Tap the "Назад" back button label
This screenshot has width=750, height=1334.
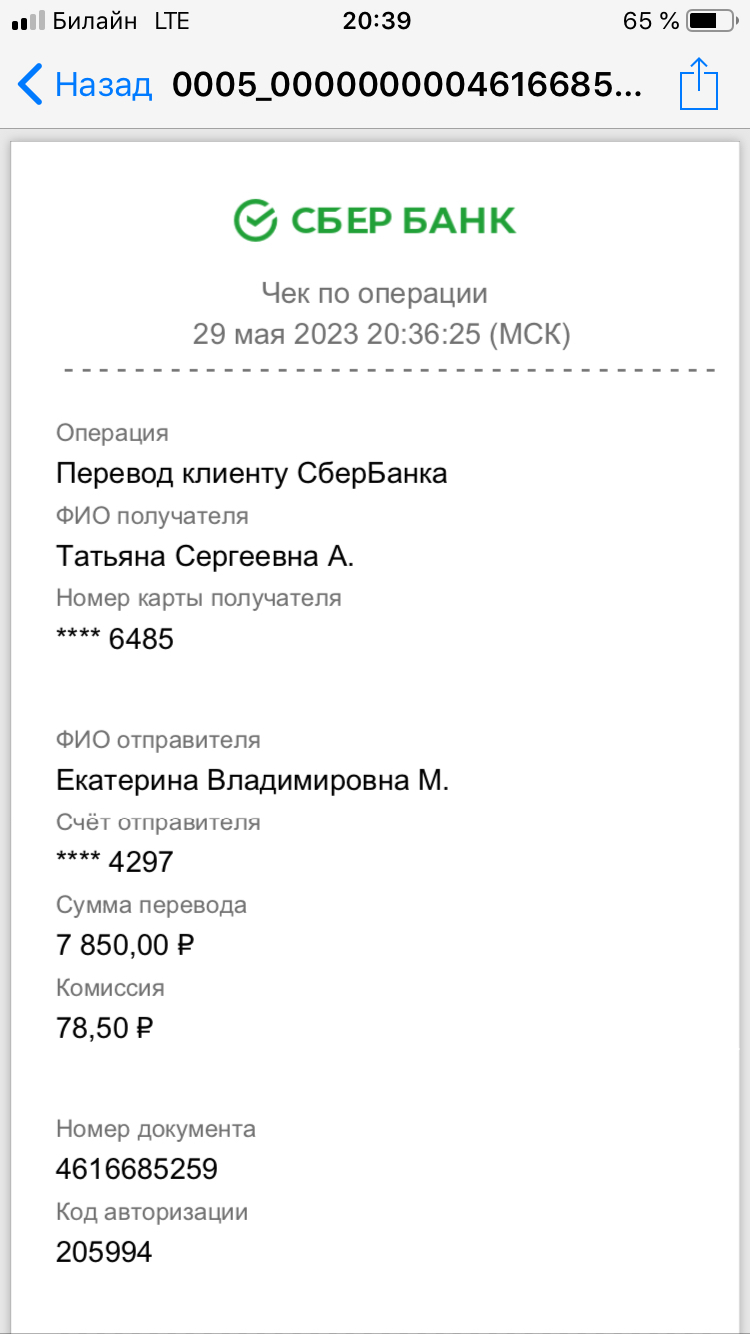[103, 85]
